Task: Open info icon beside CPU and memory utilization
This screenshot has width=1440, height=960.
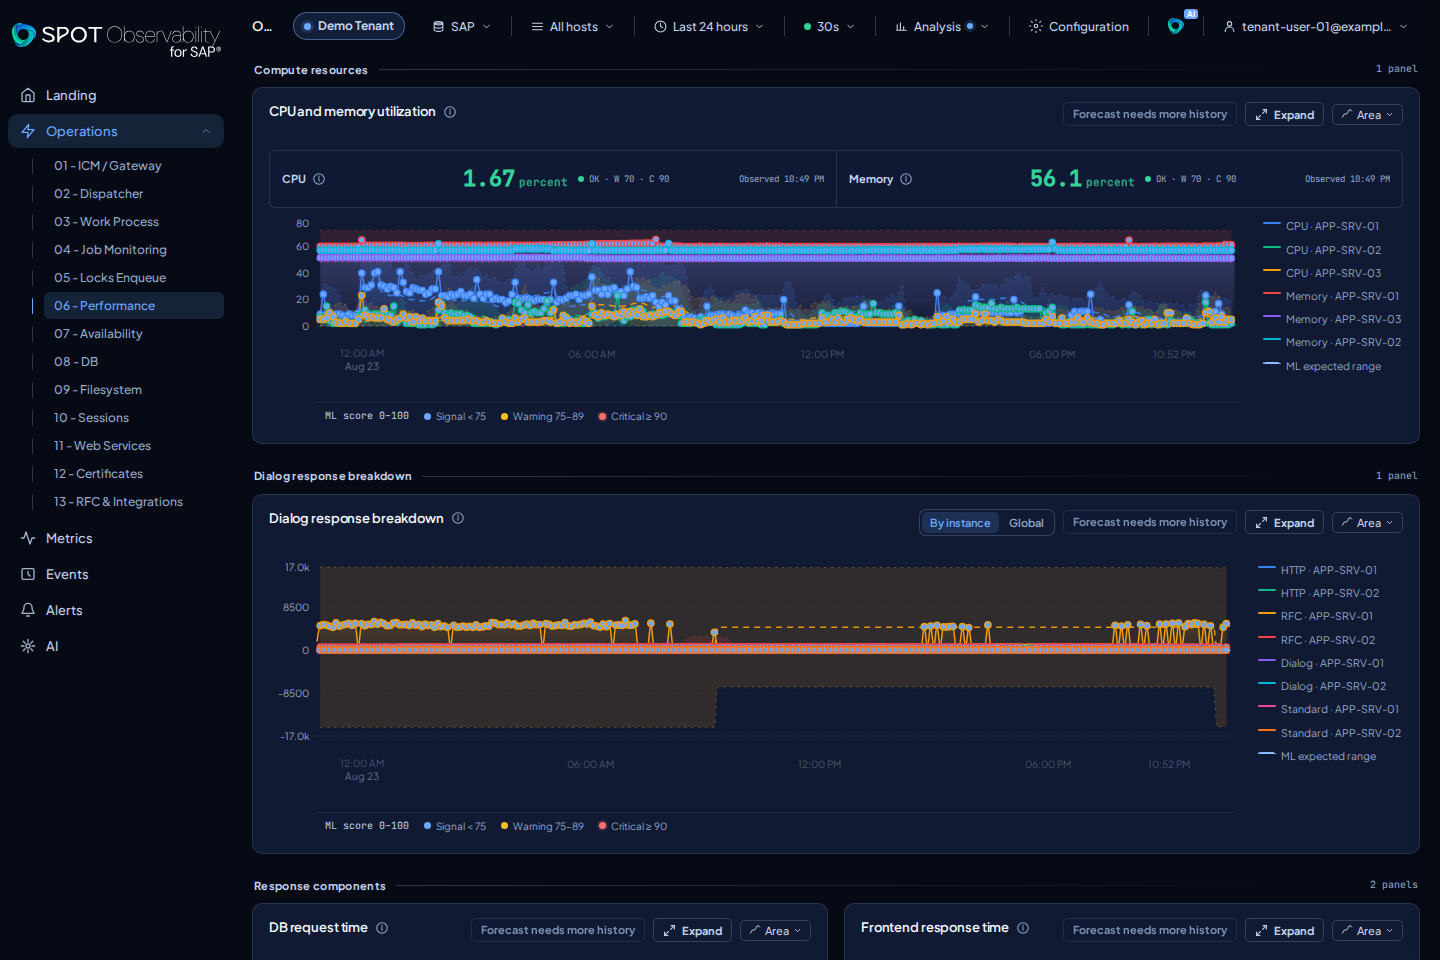Action: [x=450, y=112]
